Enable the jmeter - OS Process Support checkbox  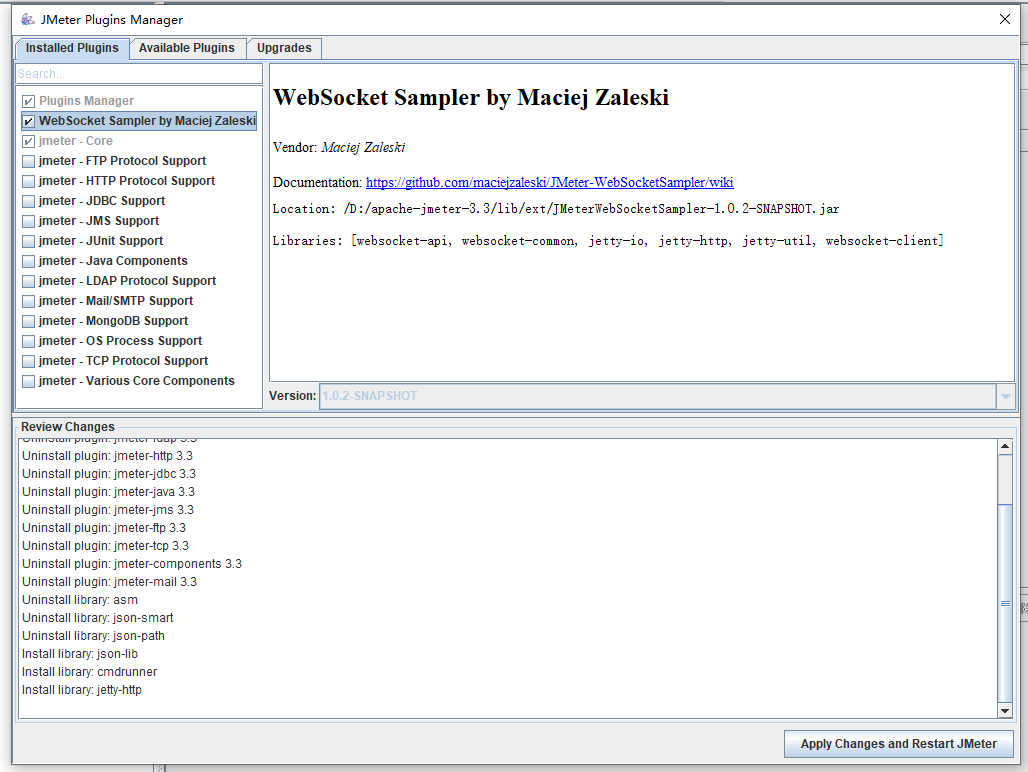(x=28, y=341)
